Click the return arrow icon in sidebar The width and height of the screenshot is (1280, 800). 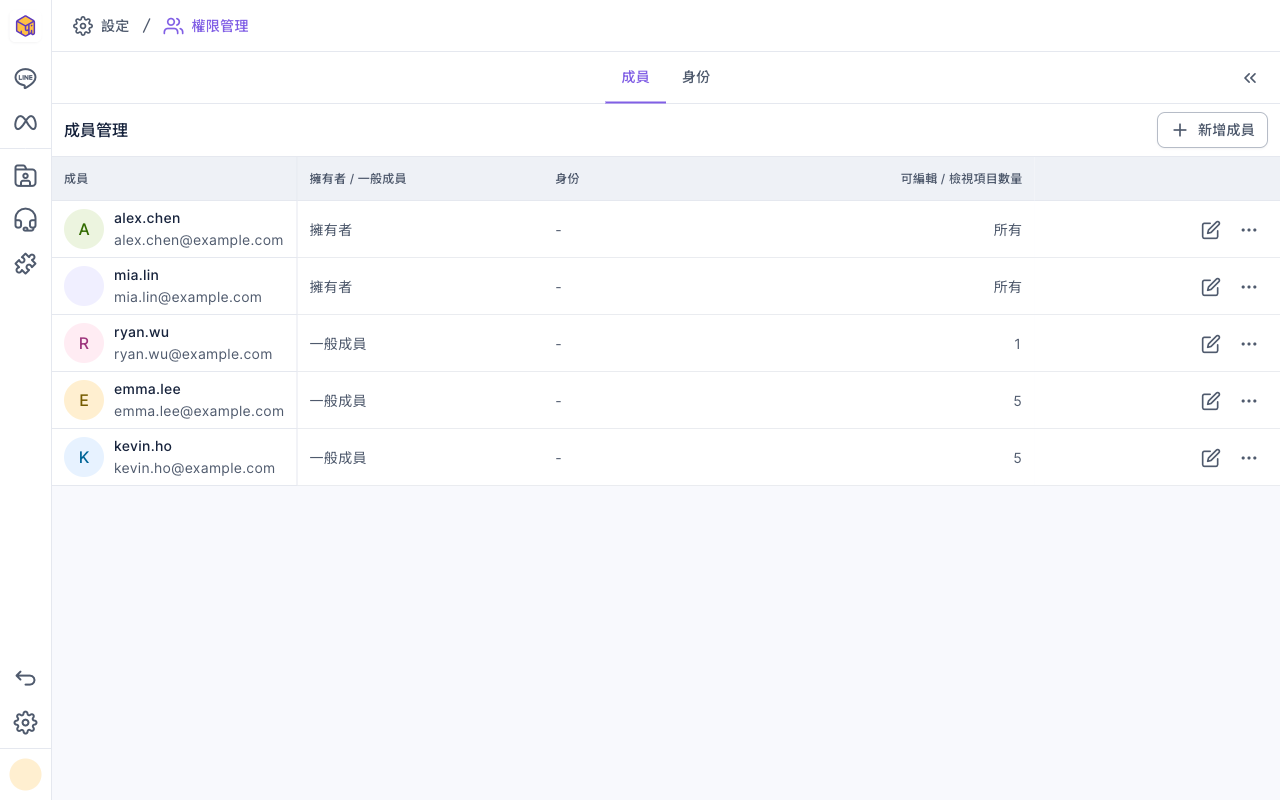[x=25, y=678]
